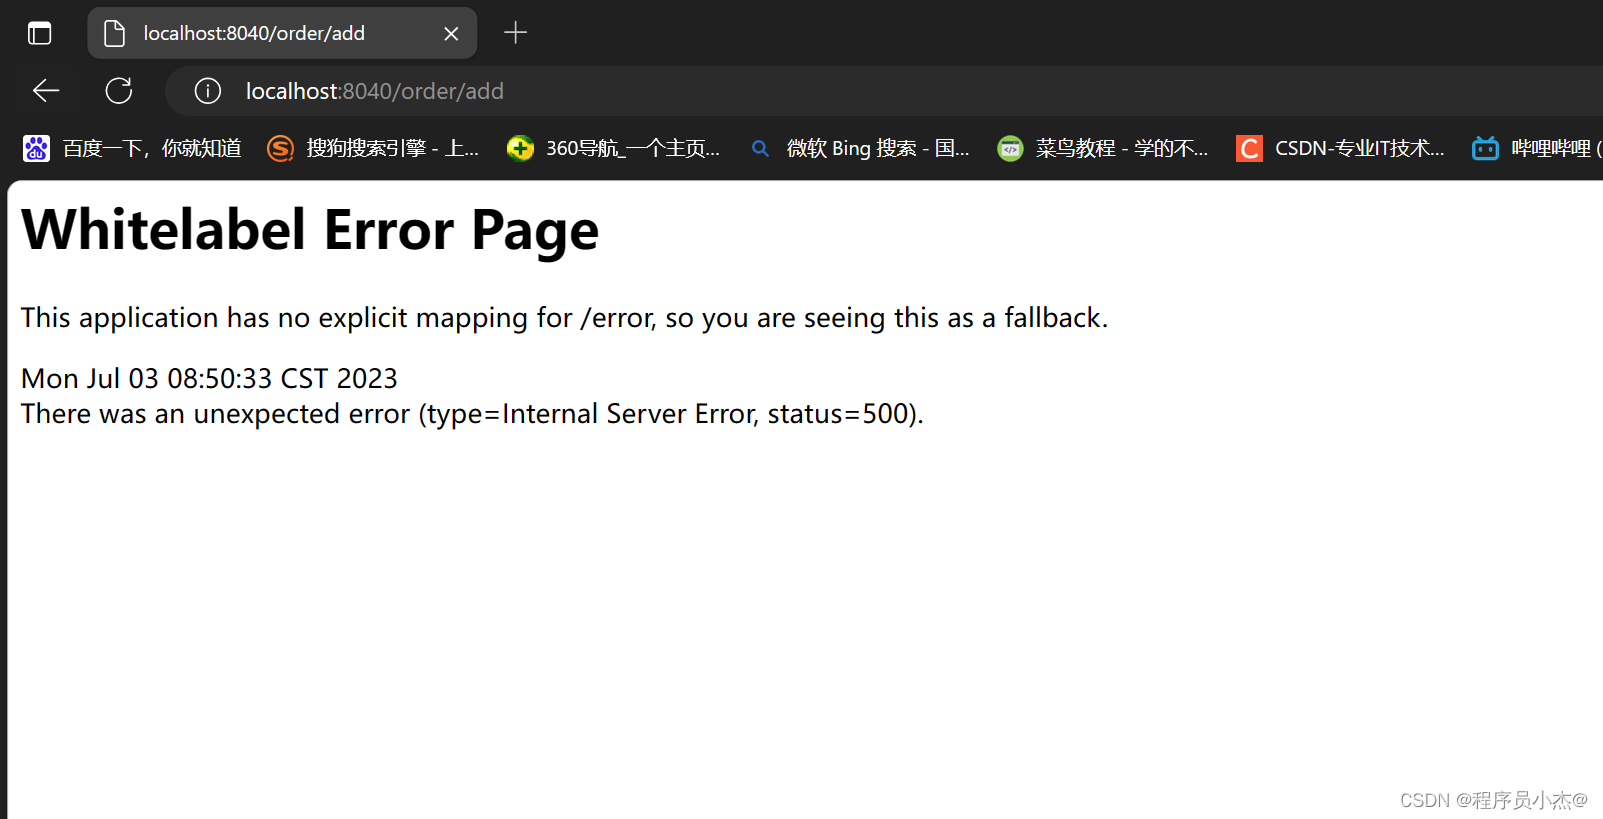Close the localhost:8040/order/add tab

[x=451, y=34]
